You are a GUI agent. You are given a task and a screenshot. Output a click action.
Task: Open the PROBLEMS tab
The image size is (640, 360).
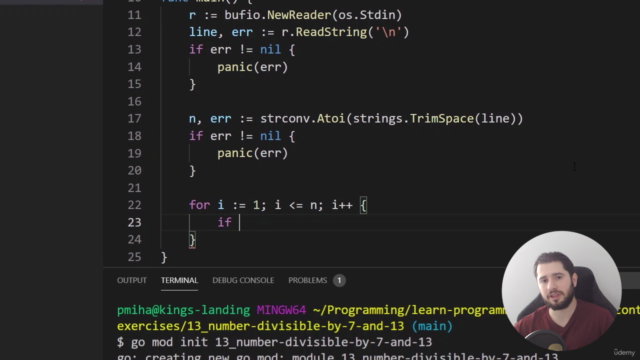tap(307, 280)
